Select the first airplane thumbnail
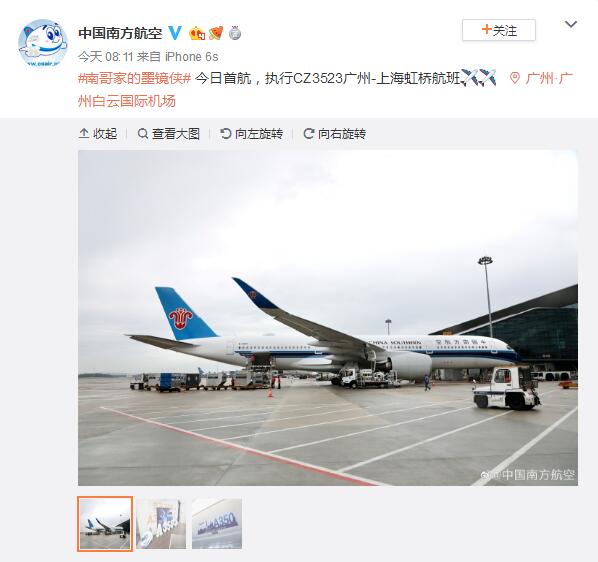598x562 pixels. point(105,523)
